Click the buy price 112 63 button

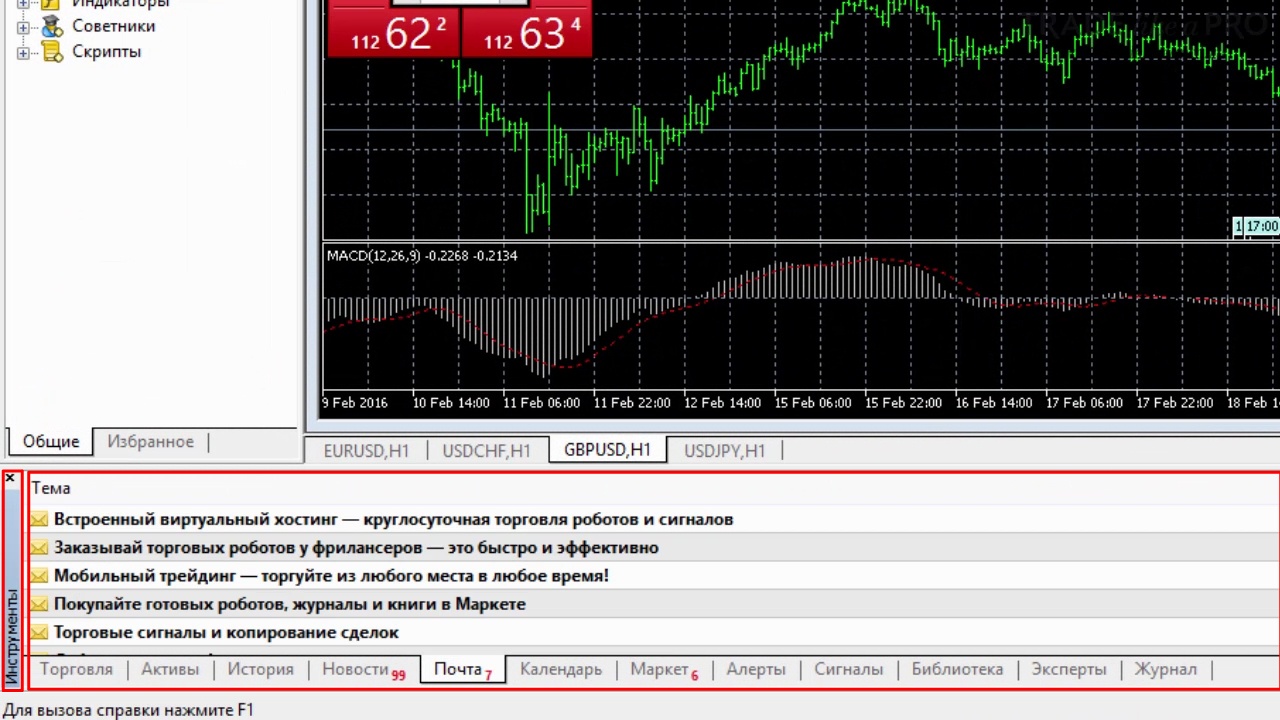click(527, 29)
